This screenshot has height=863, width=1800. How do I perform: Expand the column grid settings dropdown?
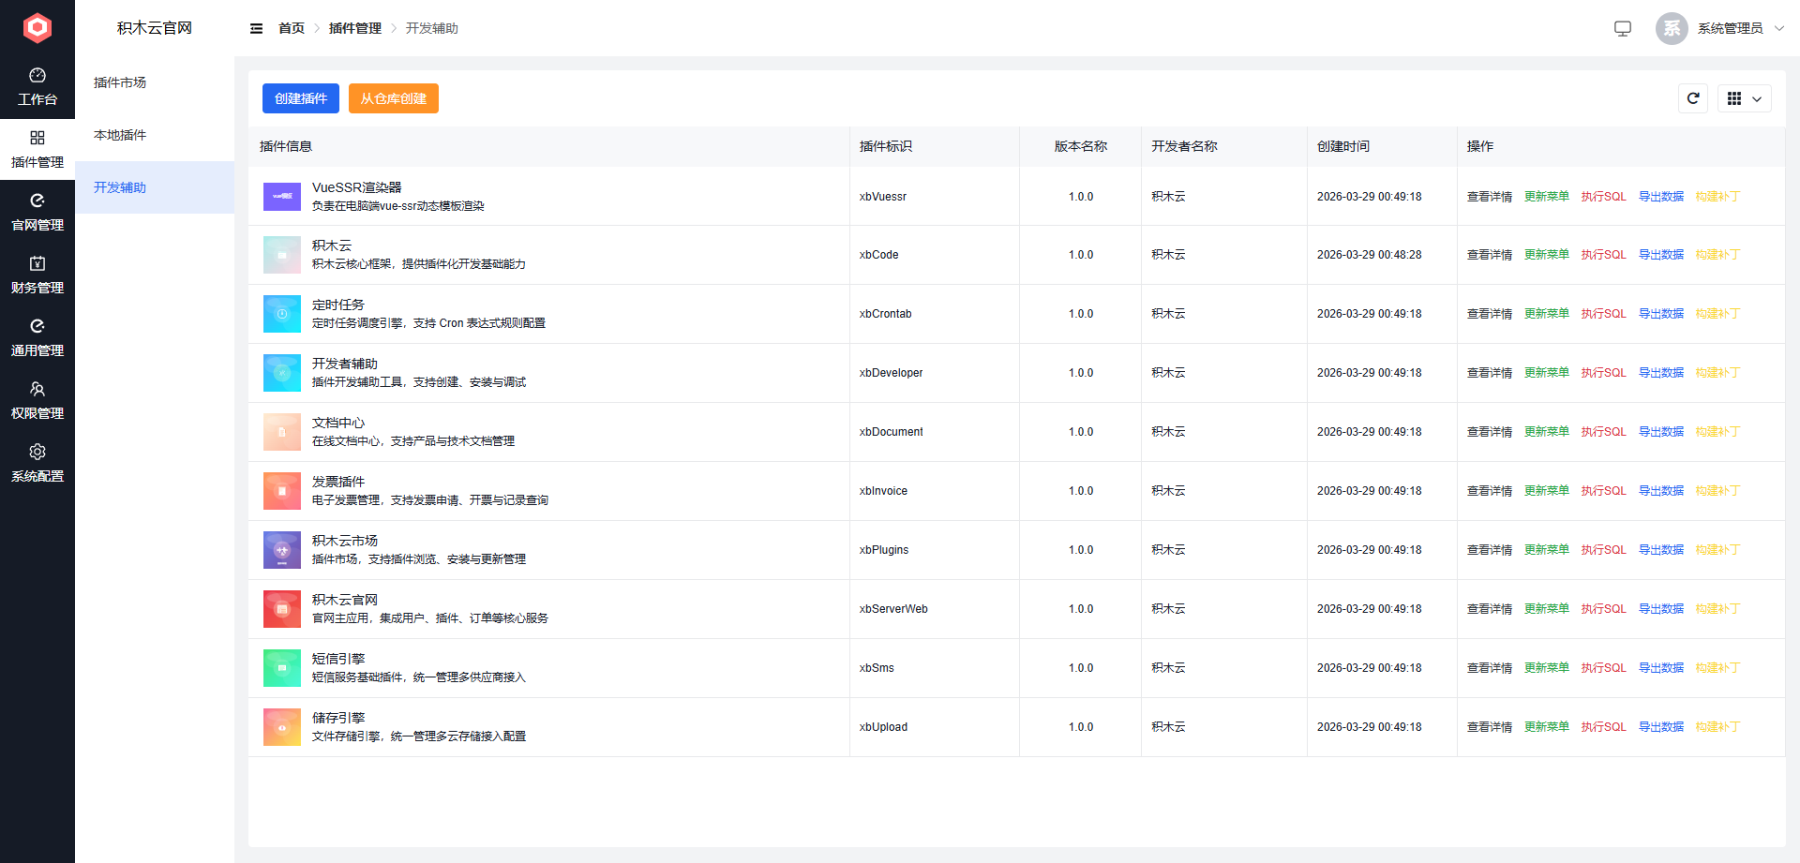coord(1744,98)
